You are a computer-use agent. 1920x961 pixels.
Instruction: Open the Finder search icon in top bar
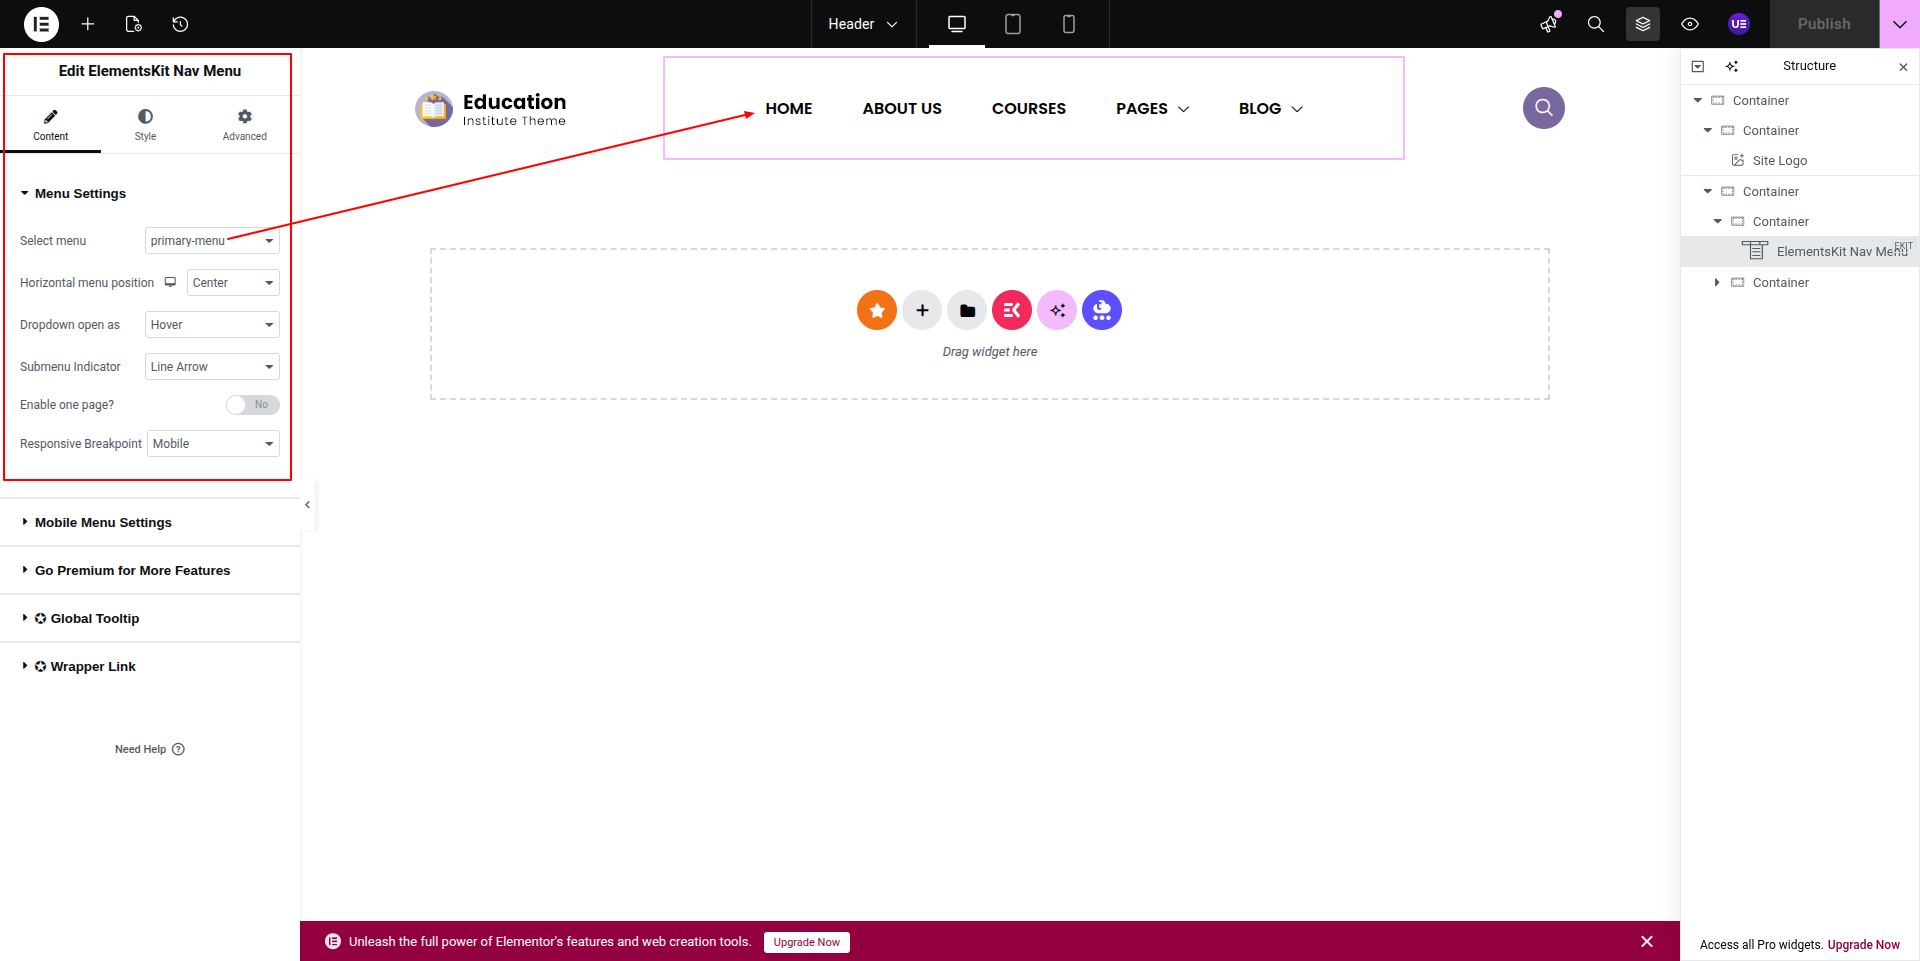(1595, 24)
